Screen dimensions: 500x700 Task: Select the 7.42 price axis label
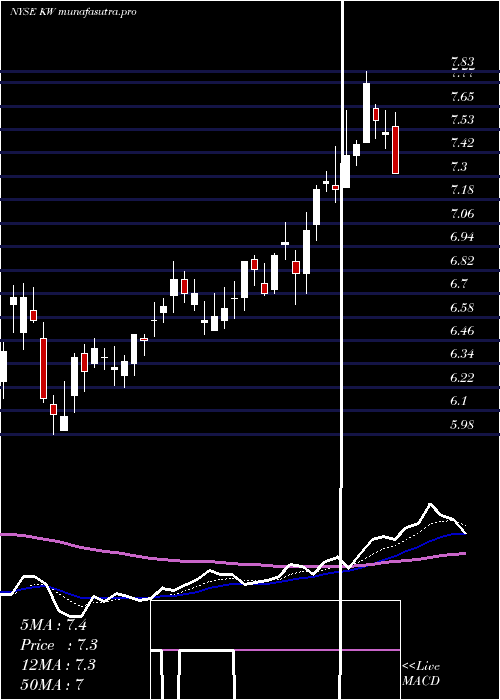pyautogui.click(x=462, y=143)
